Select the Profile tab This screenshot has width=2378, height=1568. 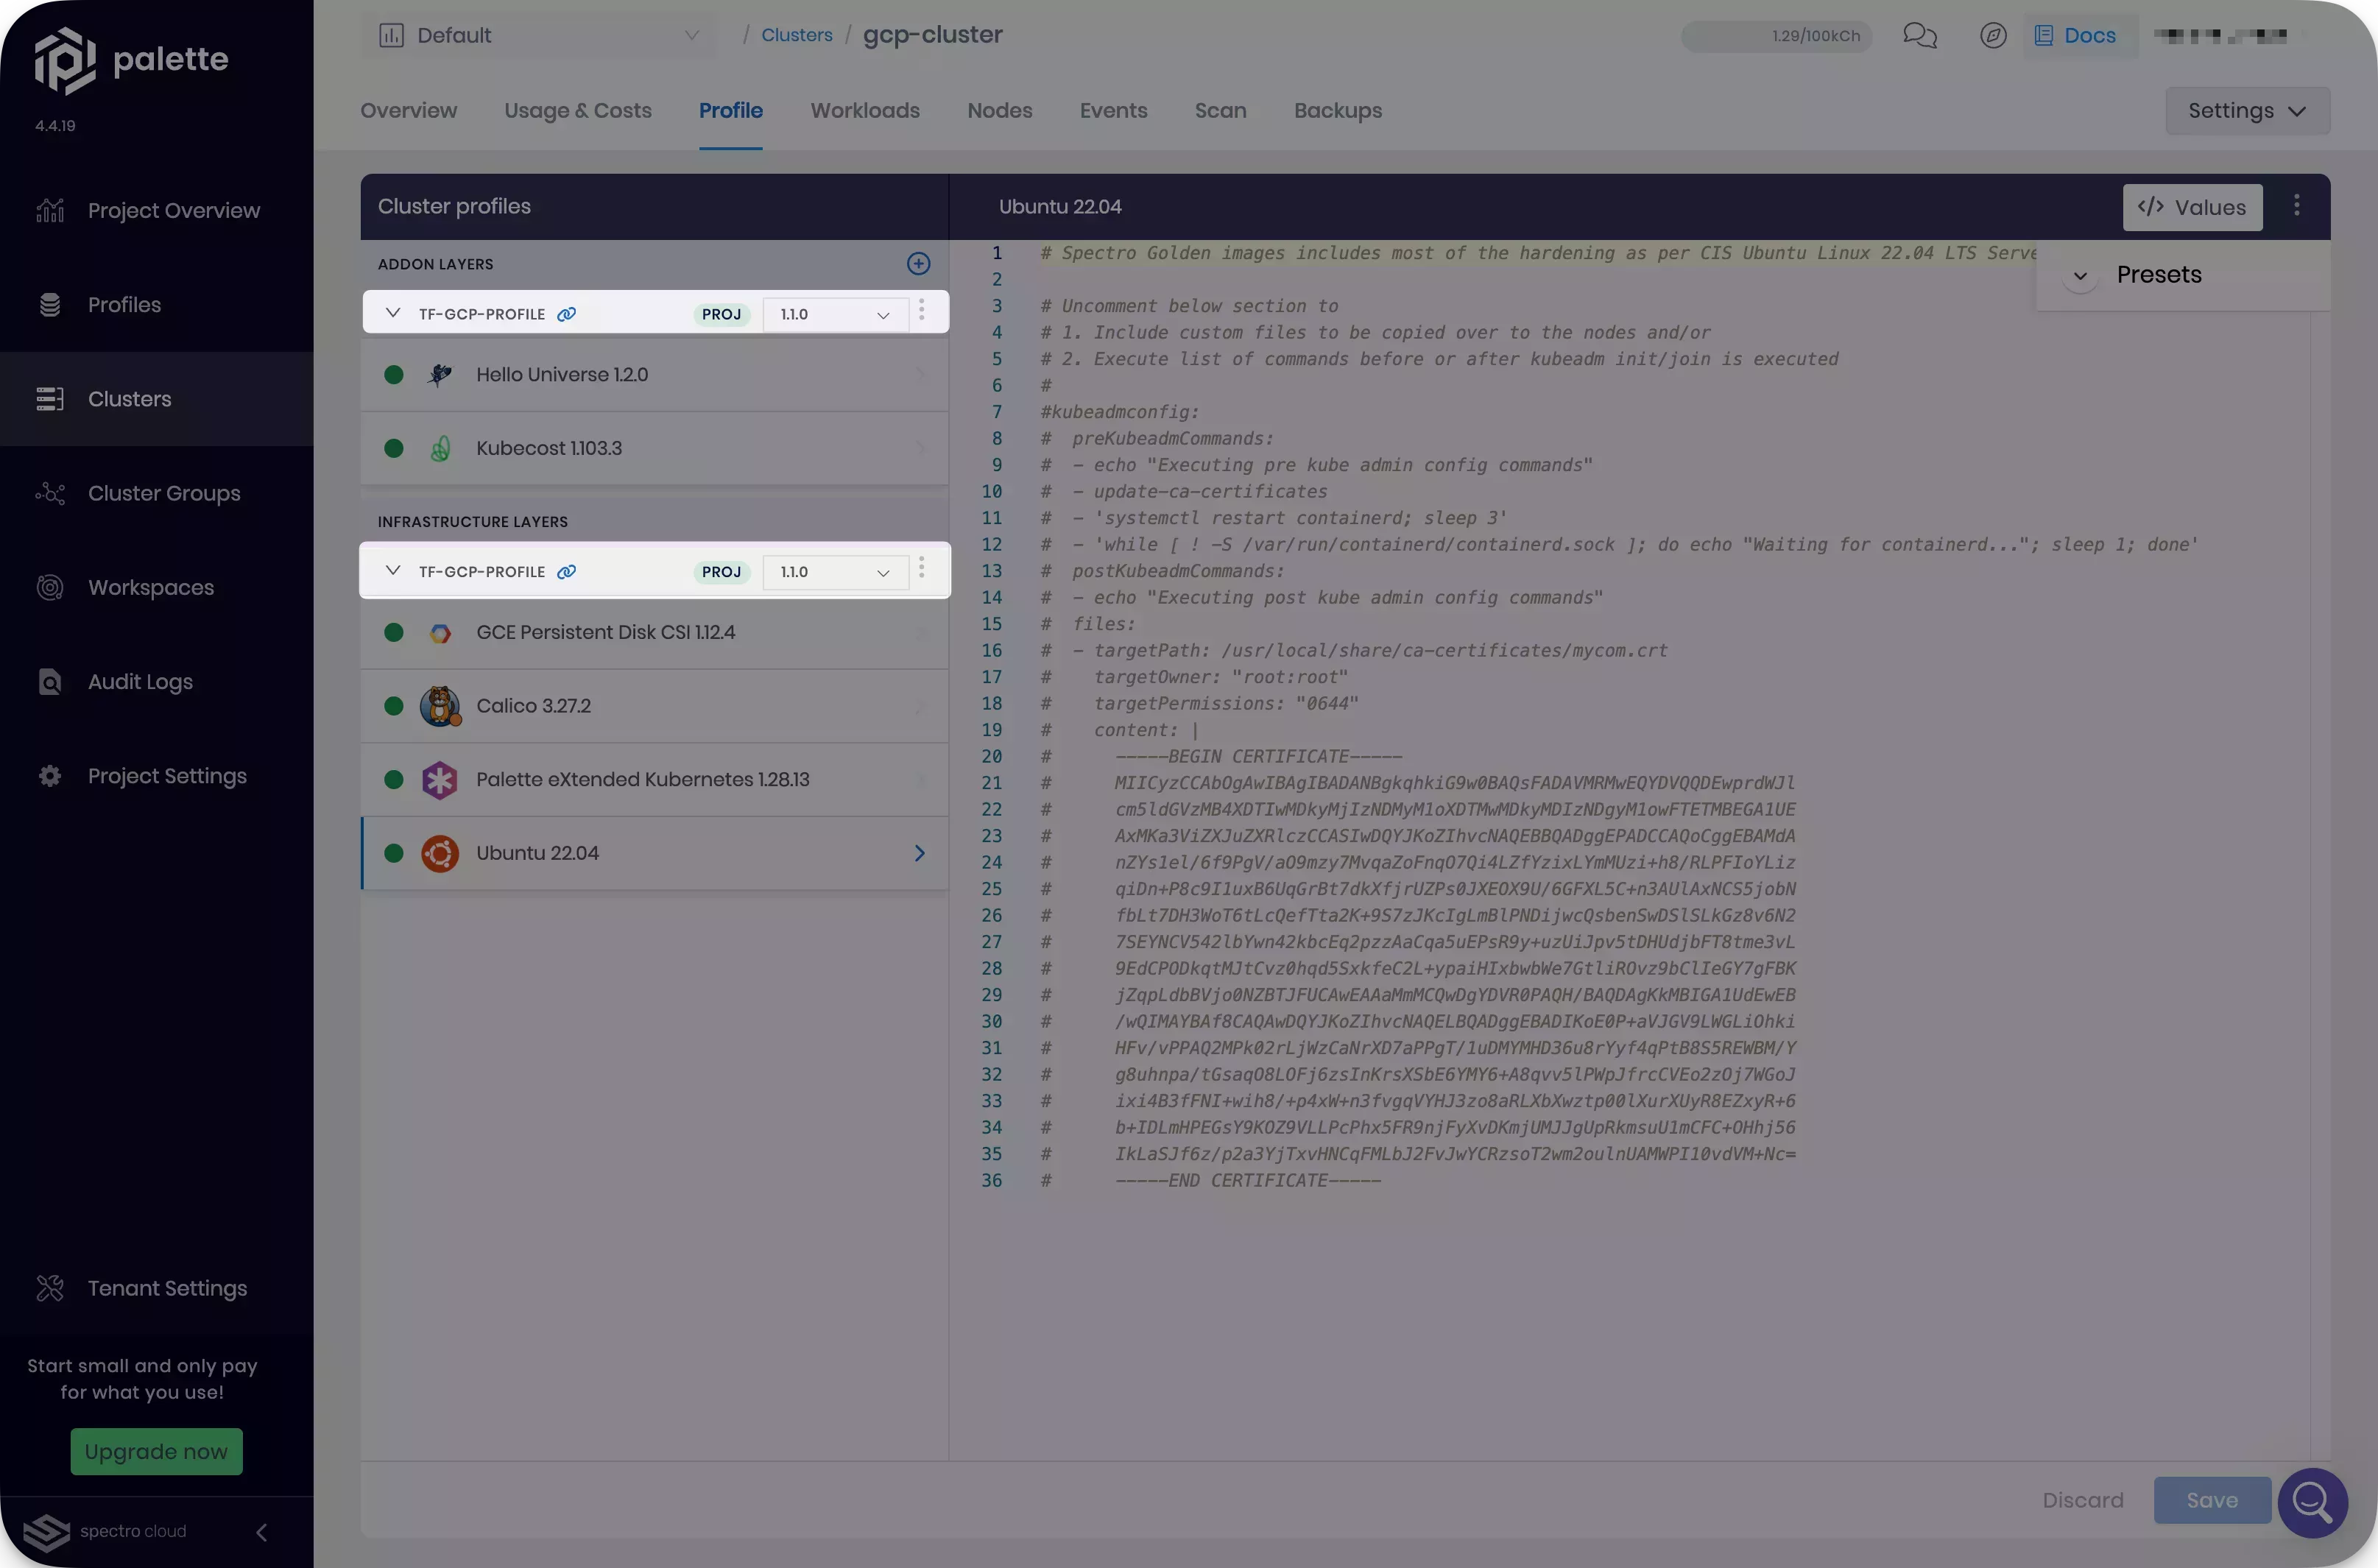tap(731, 110)
